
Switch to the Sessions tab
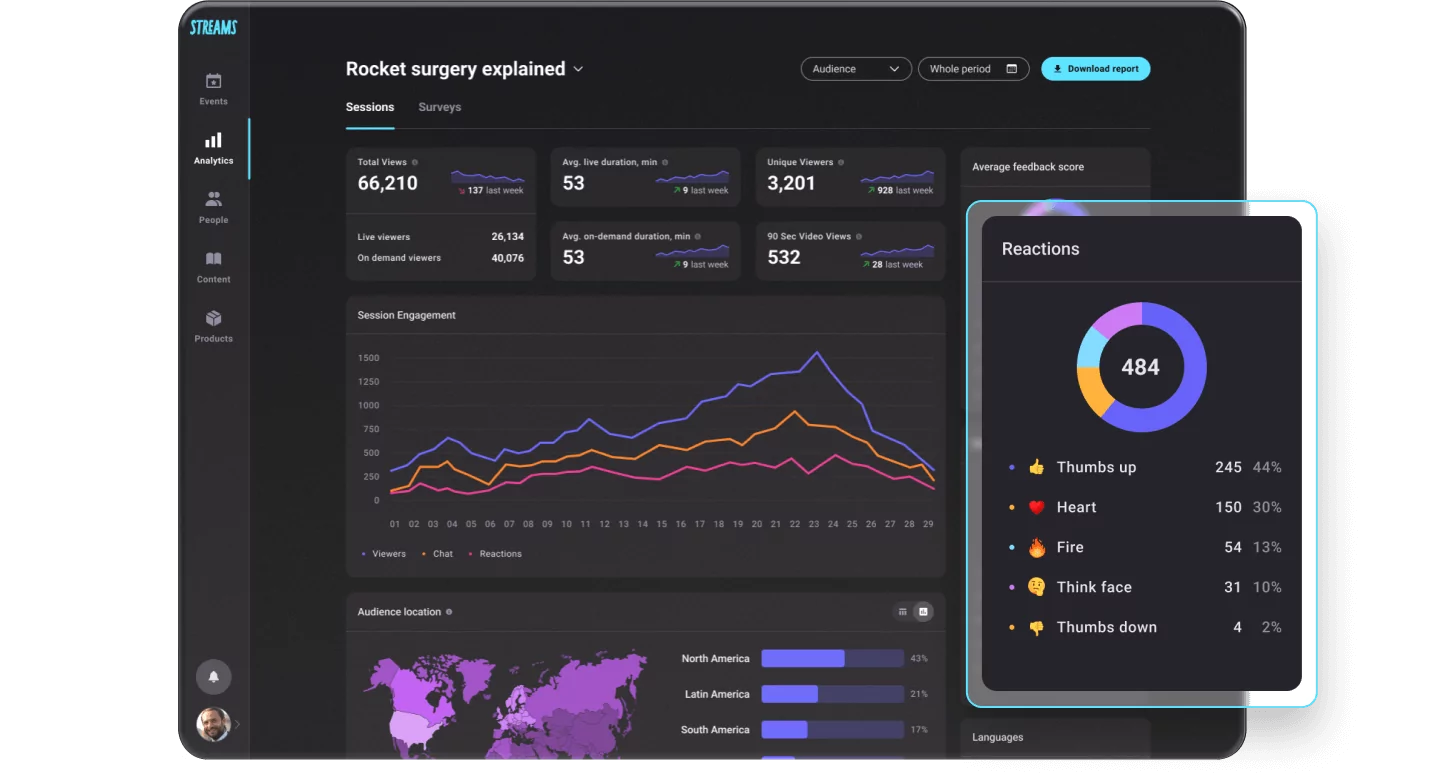pyautogui.click(x=370, y=107)
